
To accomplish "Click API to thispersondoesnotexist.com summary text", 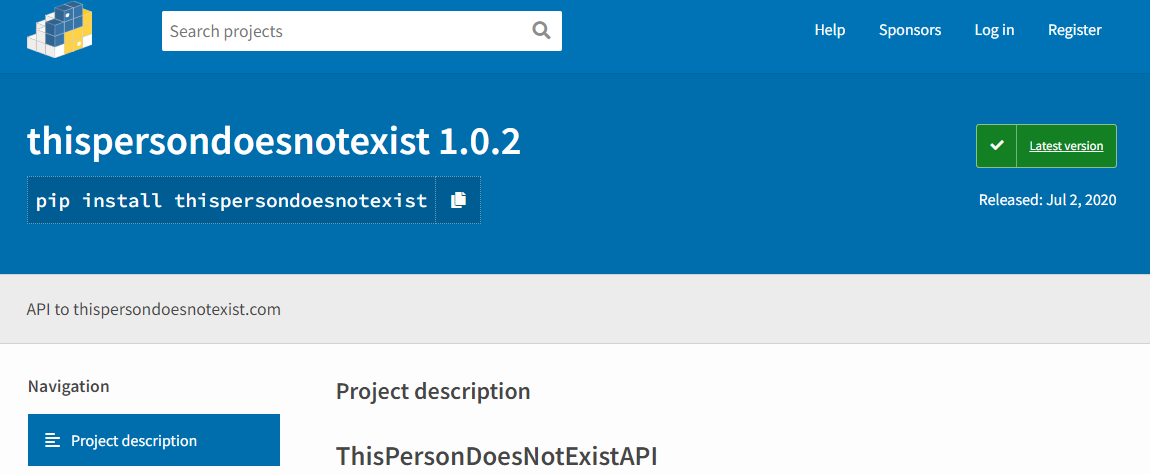I will (x=153, y=309).
